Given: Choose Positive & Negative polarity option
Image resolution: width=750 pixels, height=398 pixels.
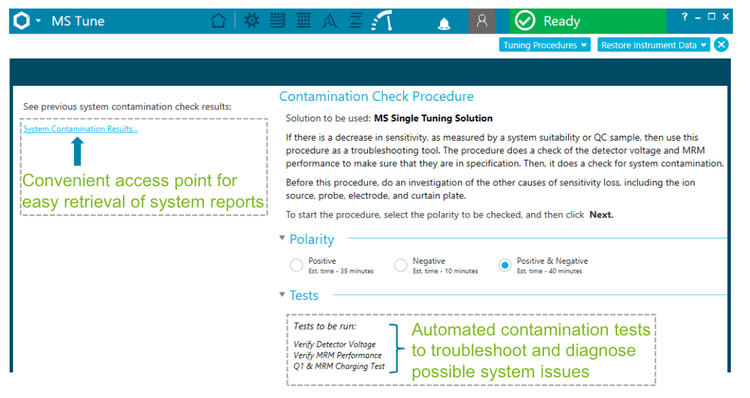Looking at the screenshot, I should tap(505, 265).
